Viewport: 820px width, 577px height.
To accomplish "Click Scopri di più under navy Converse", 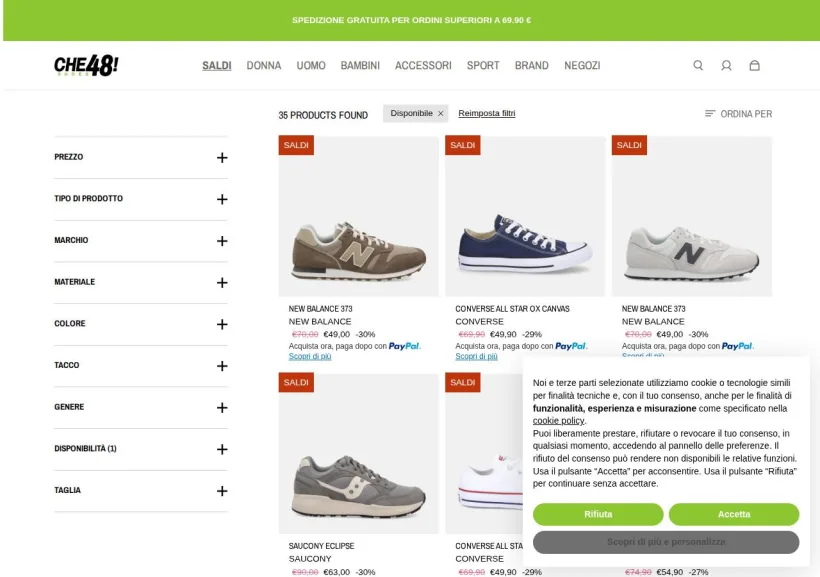I will coord(476,356).
